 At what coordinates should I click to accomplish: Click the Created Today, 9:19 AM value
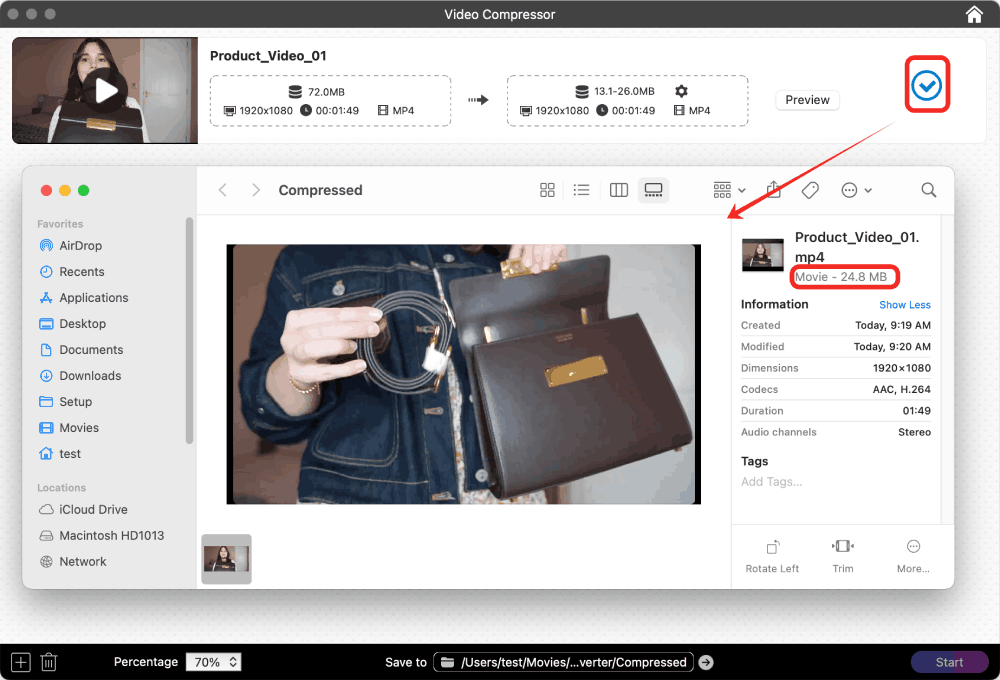tap(893, 325)
